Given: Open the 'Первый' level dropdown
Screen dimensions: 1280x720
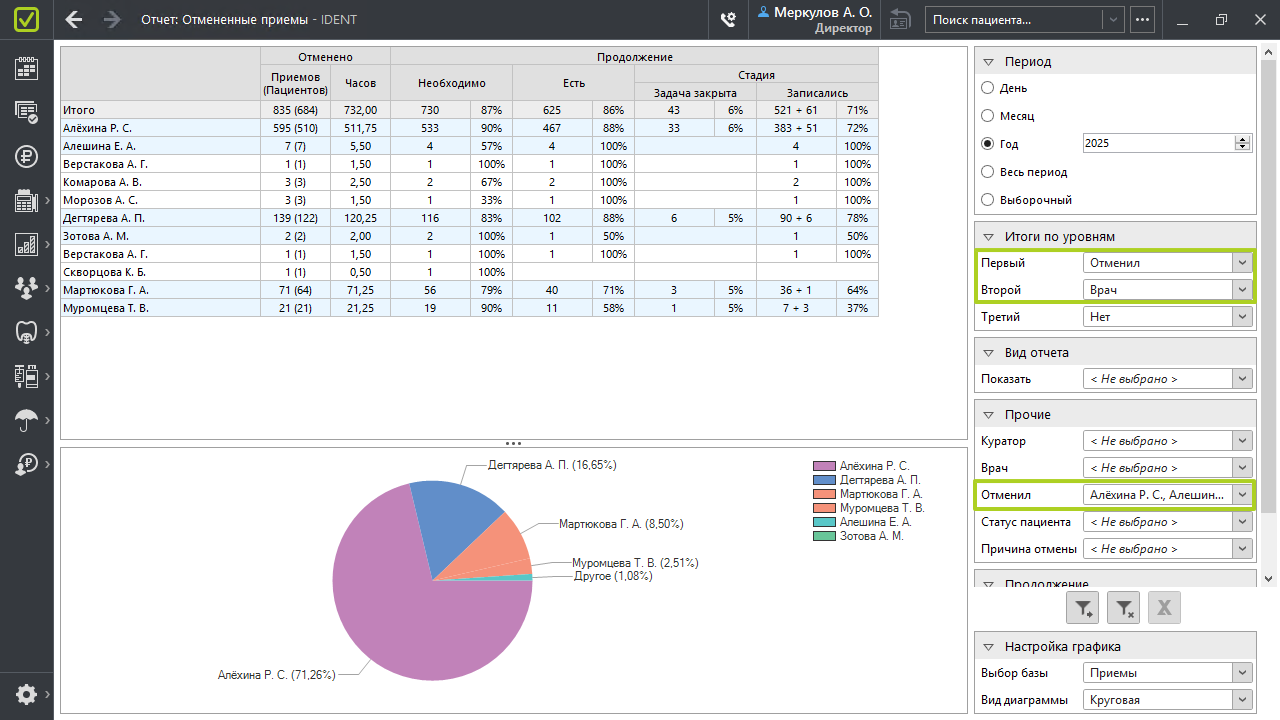Looking at the screenshot, I should pyautogui.click(x=1242, y=263).
